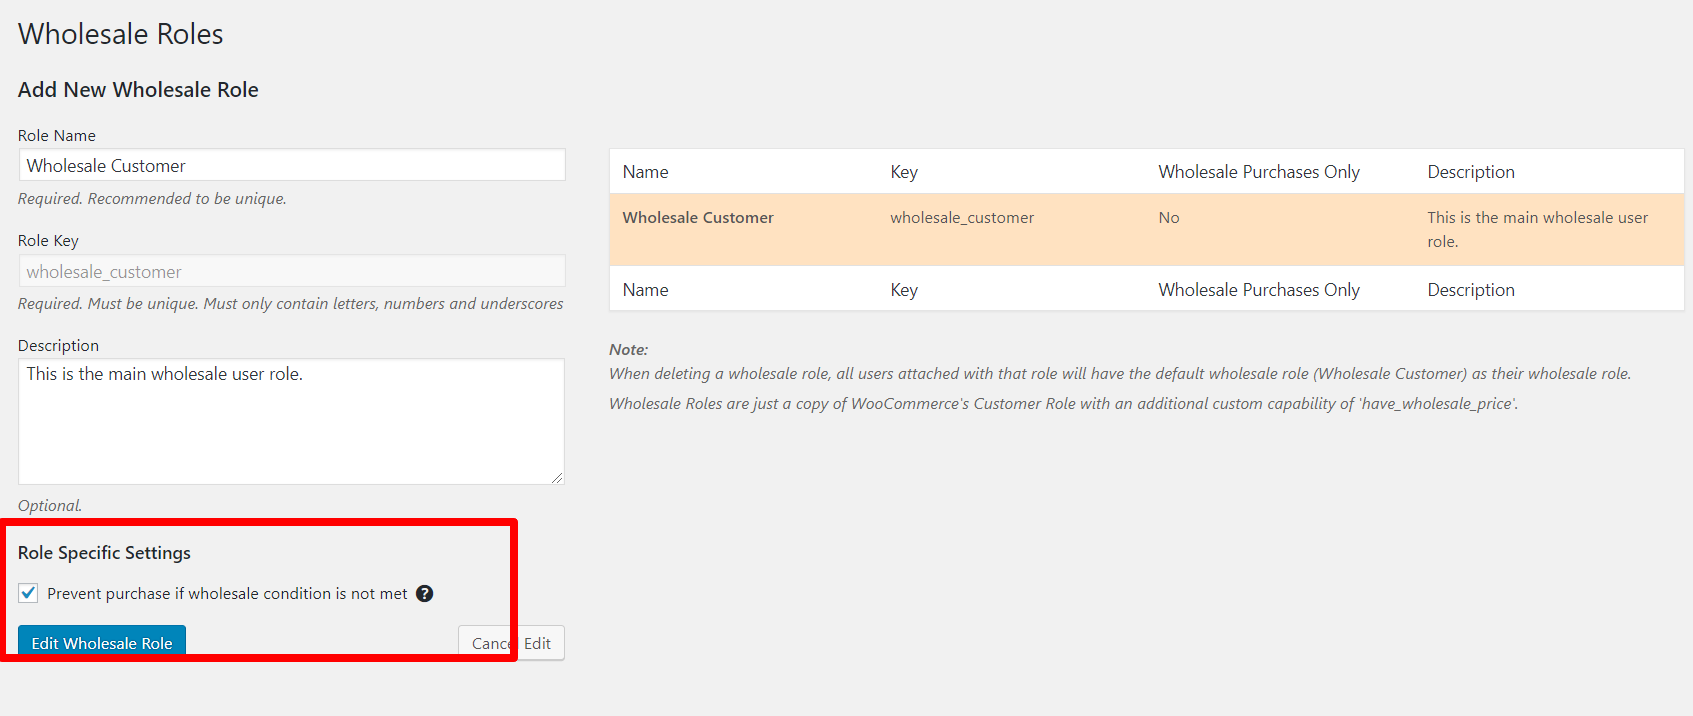Select the Wholesale Customer role name in table
Screen dimensions: 1693x716
698,218
